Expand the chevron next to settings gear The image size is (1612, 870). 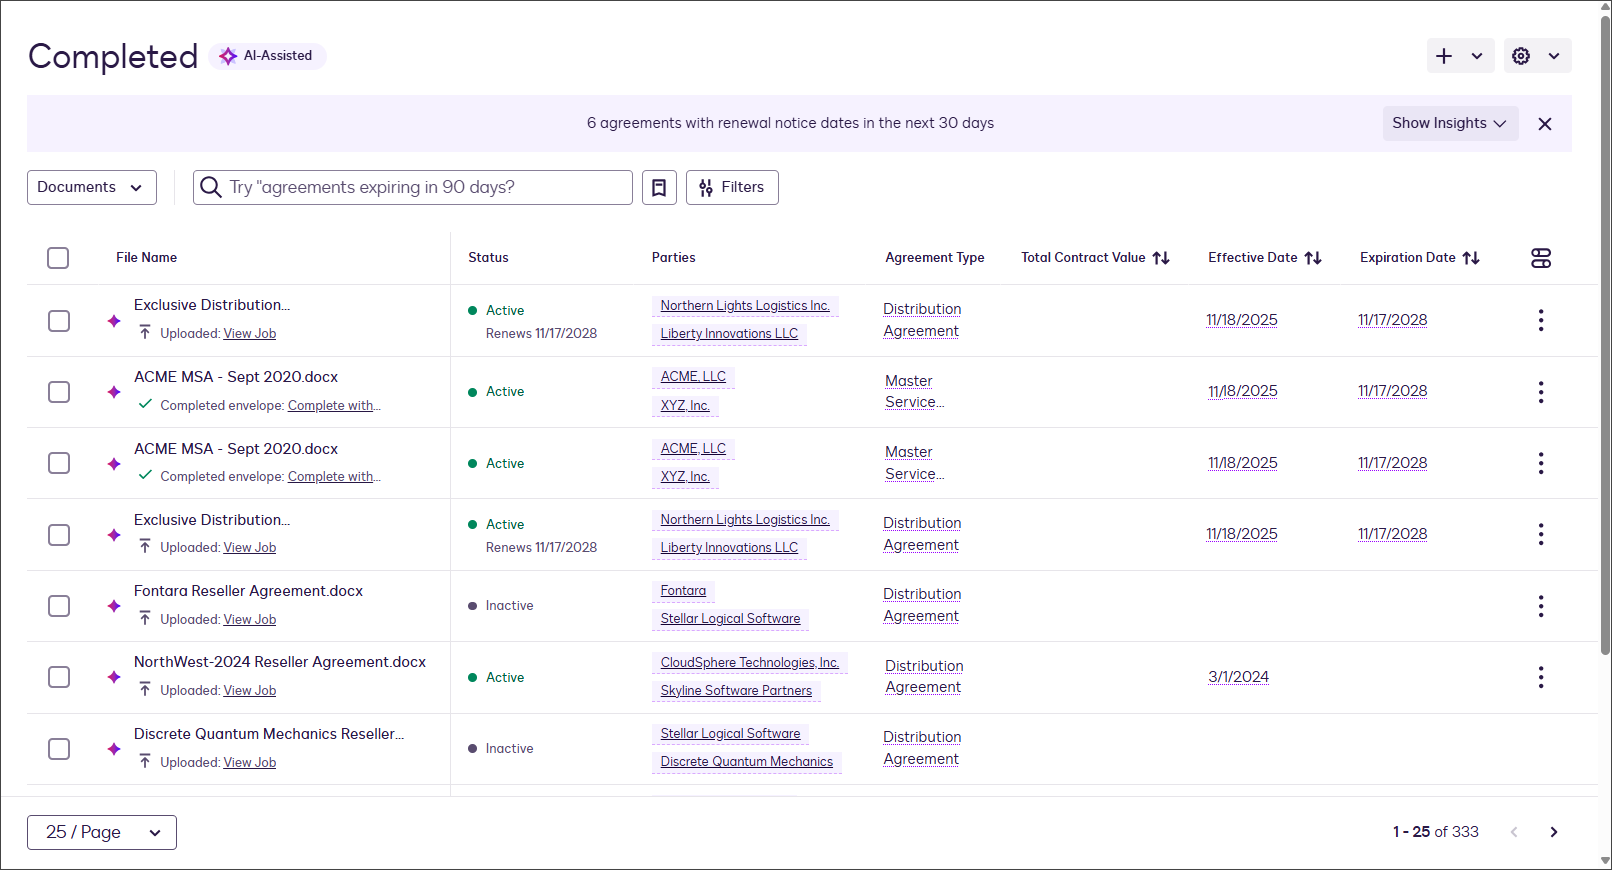pyautogui.click(x=1554, y=56)
